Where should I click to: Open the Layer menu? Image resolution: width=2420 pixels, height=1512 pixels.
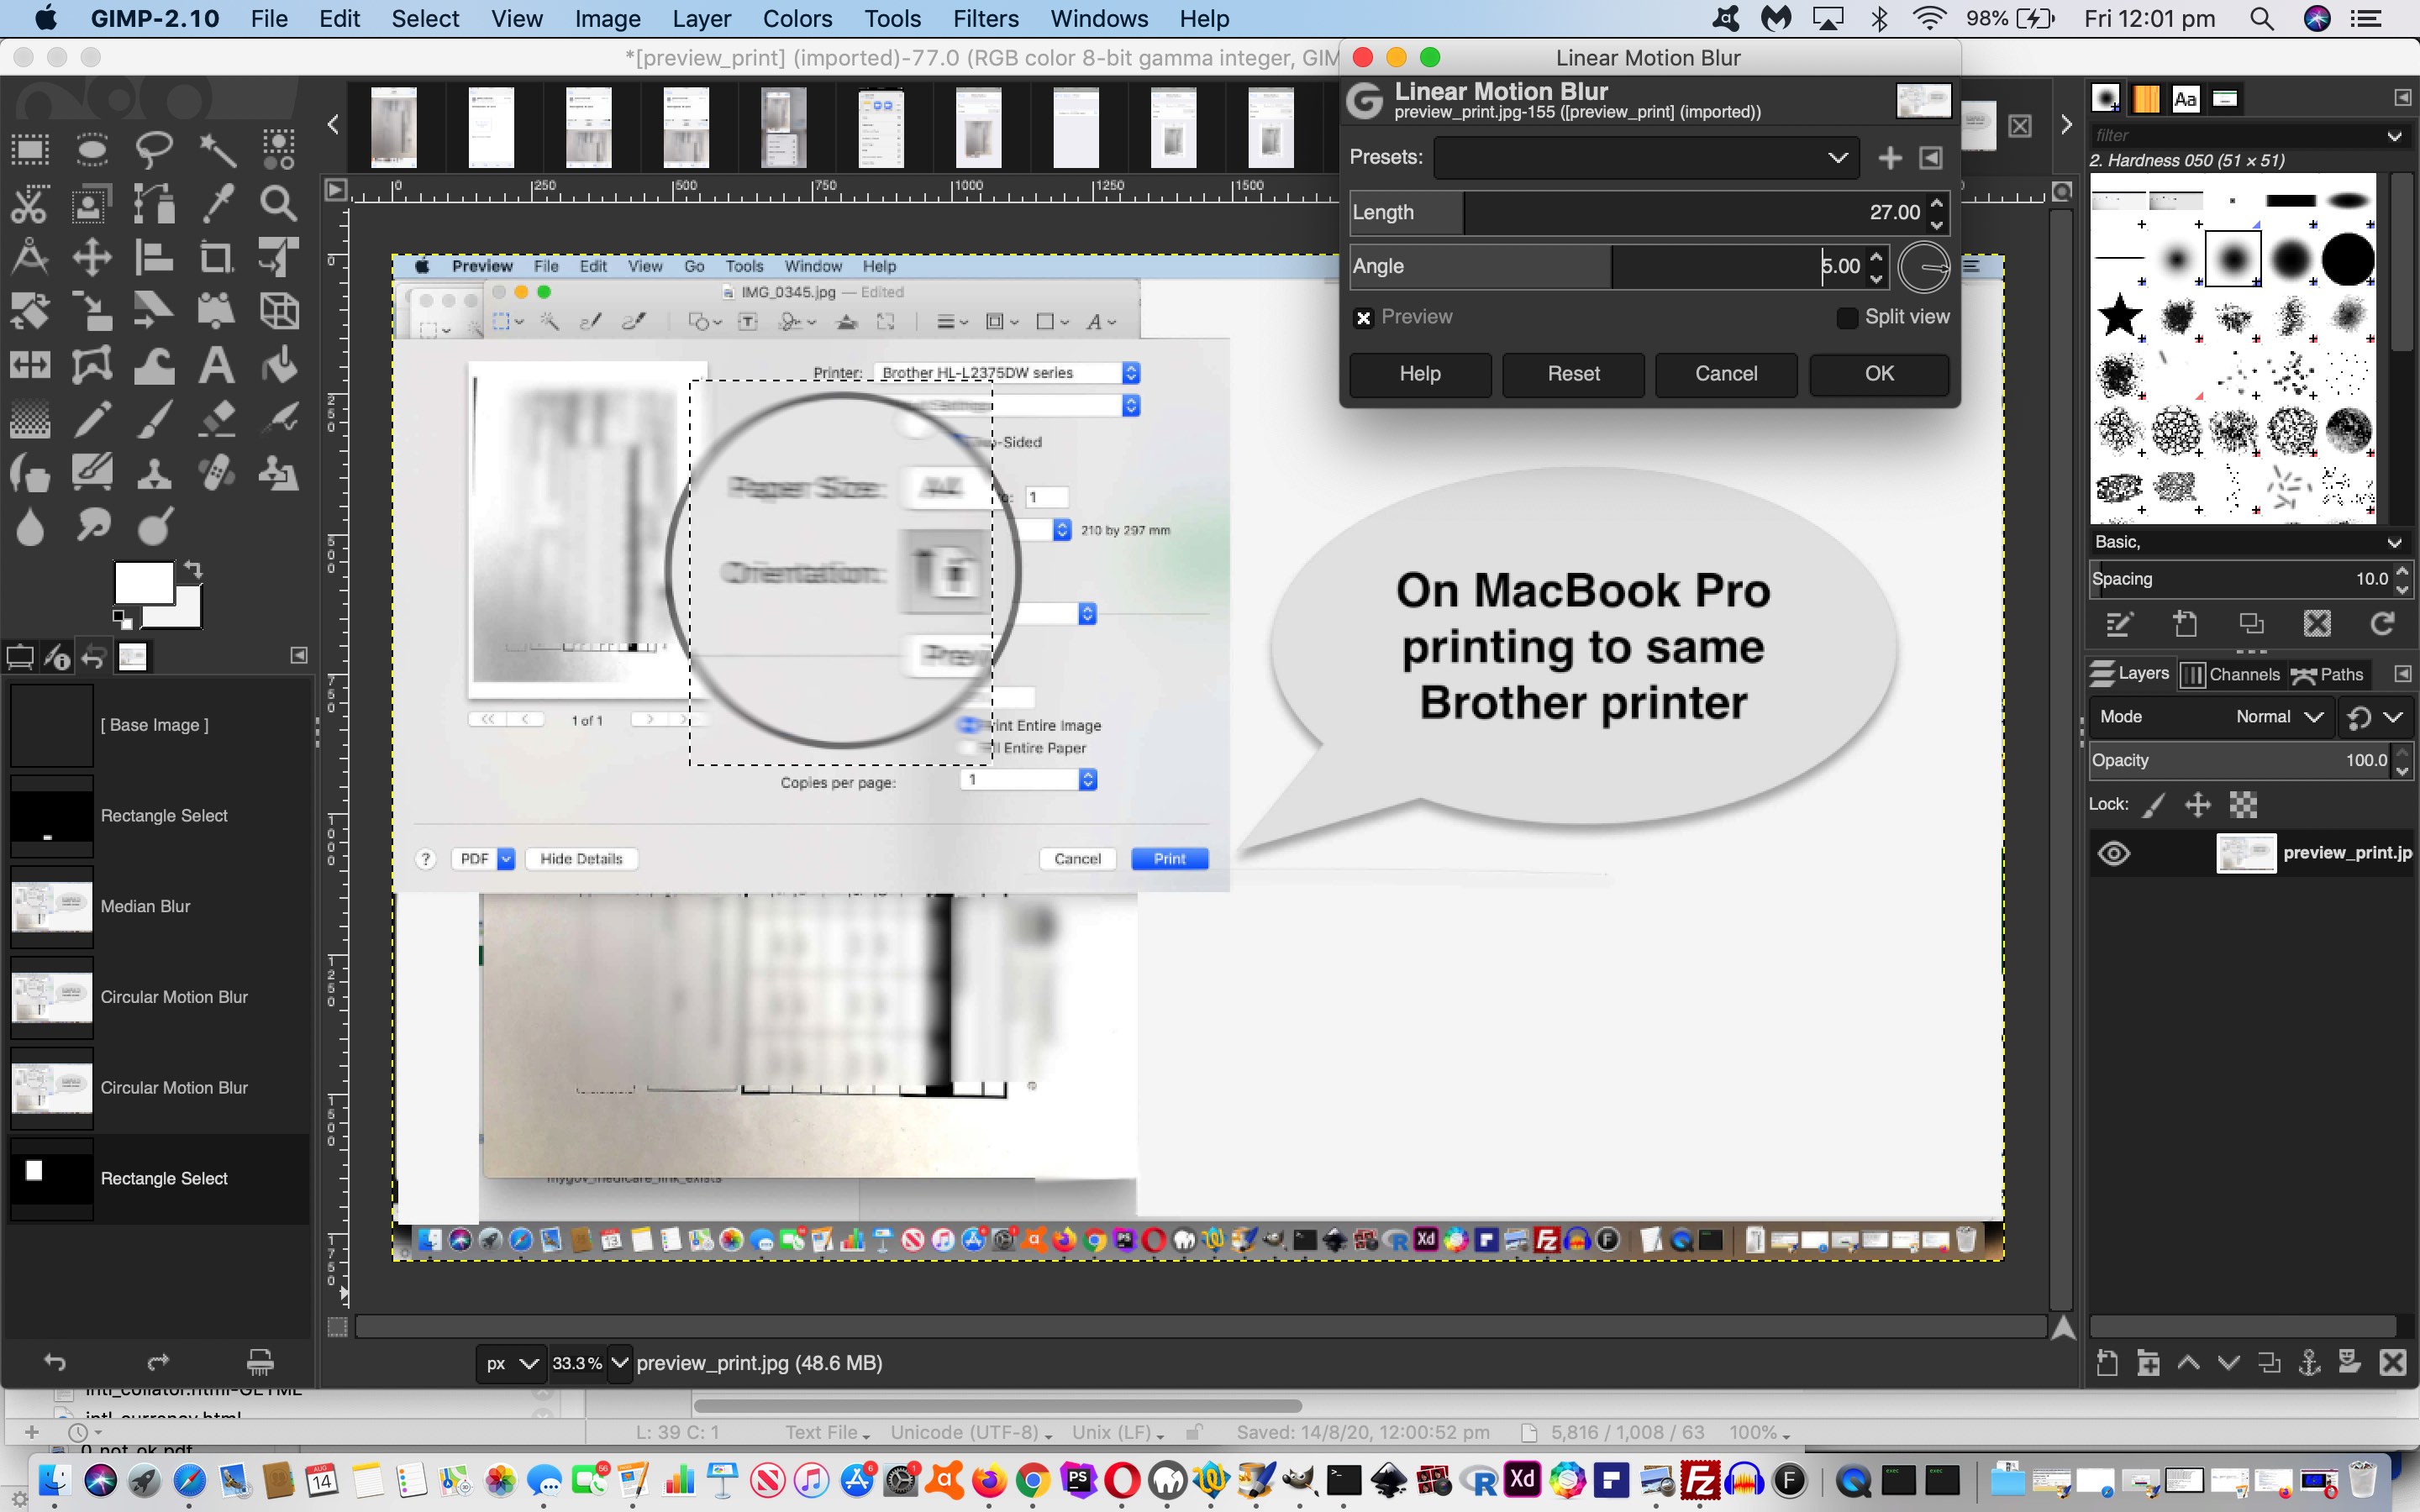pos(701,19)
